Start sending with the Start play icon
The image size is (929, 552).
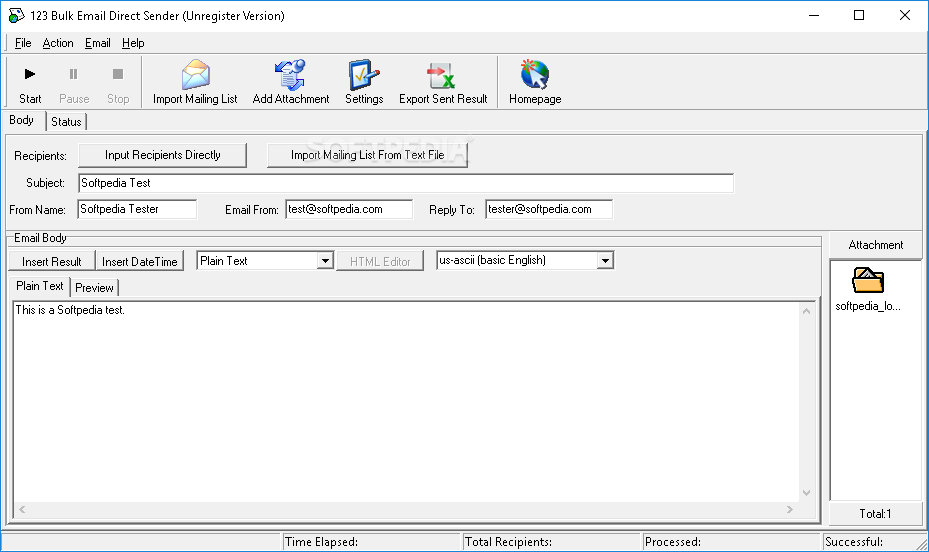[x=30, y=74]
